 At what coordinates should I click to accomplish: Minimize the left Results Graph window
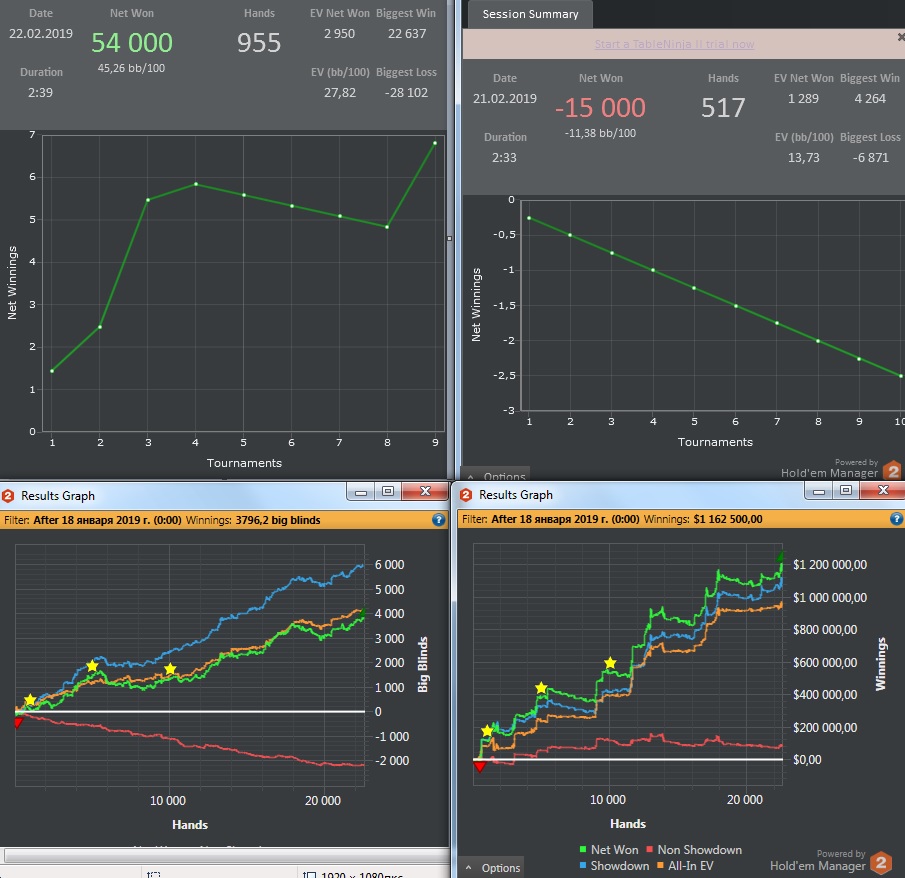click(x=361, y=492)
